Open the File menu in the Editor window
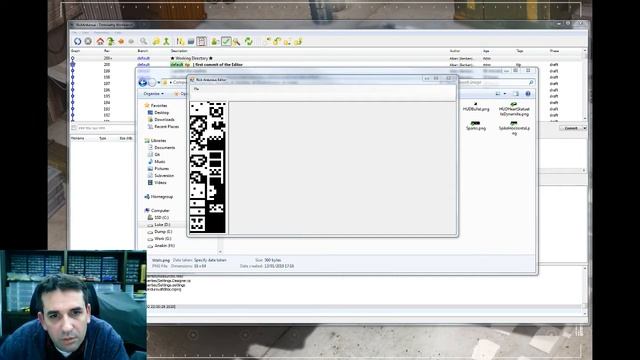Viewport: 640px width, 360px height. 196,89
